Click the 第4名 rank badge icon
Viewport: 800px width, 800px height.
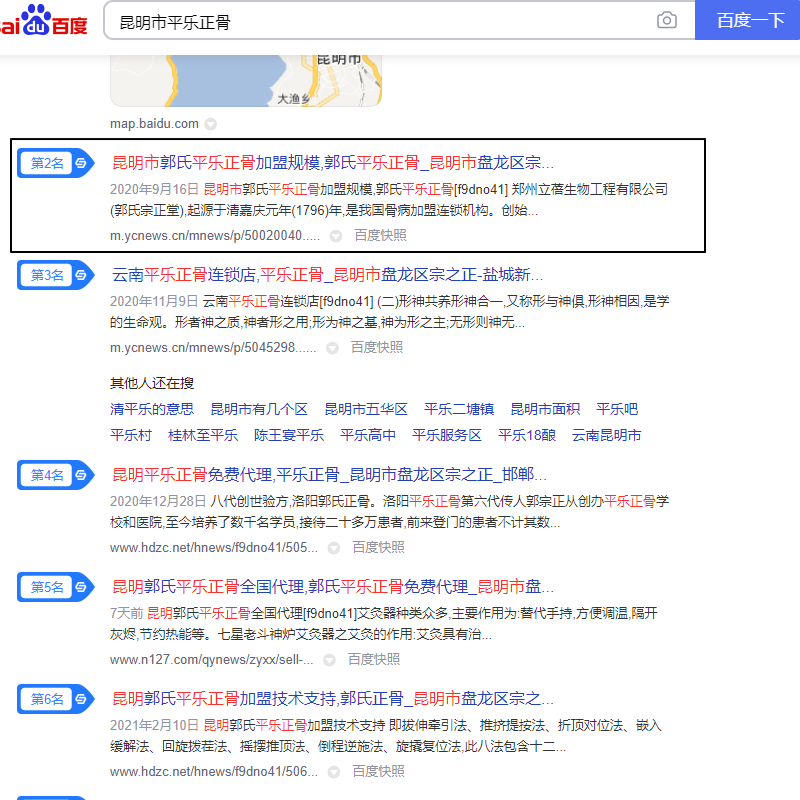click(x=56, y=475)
